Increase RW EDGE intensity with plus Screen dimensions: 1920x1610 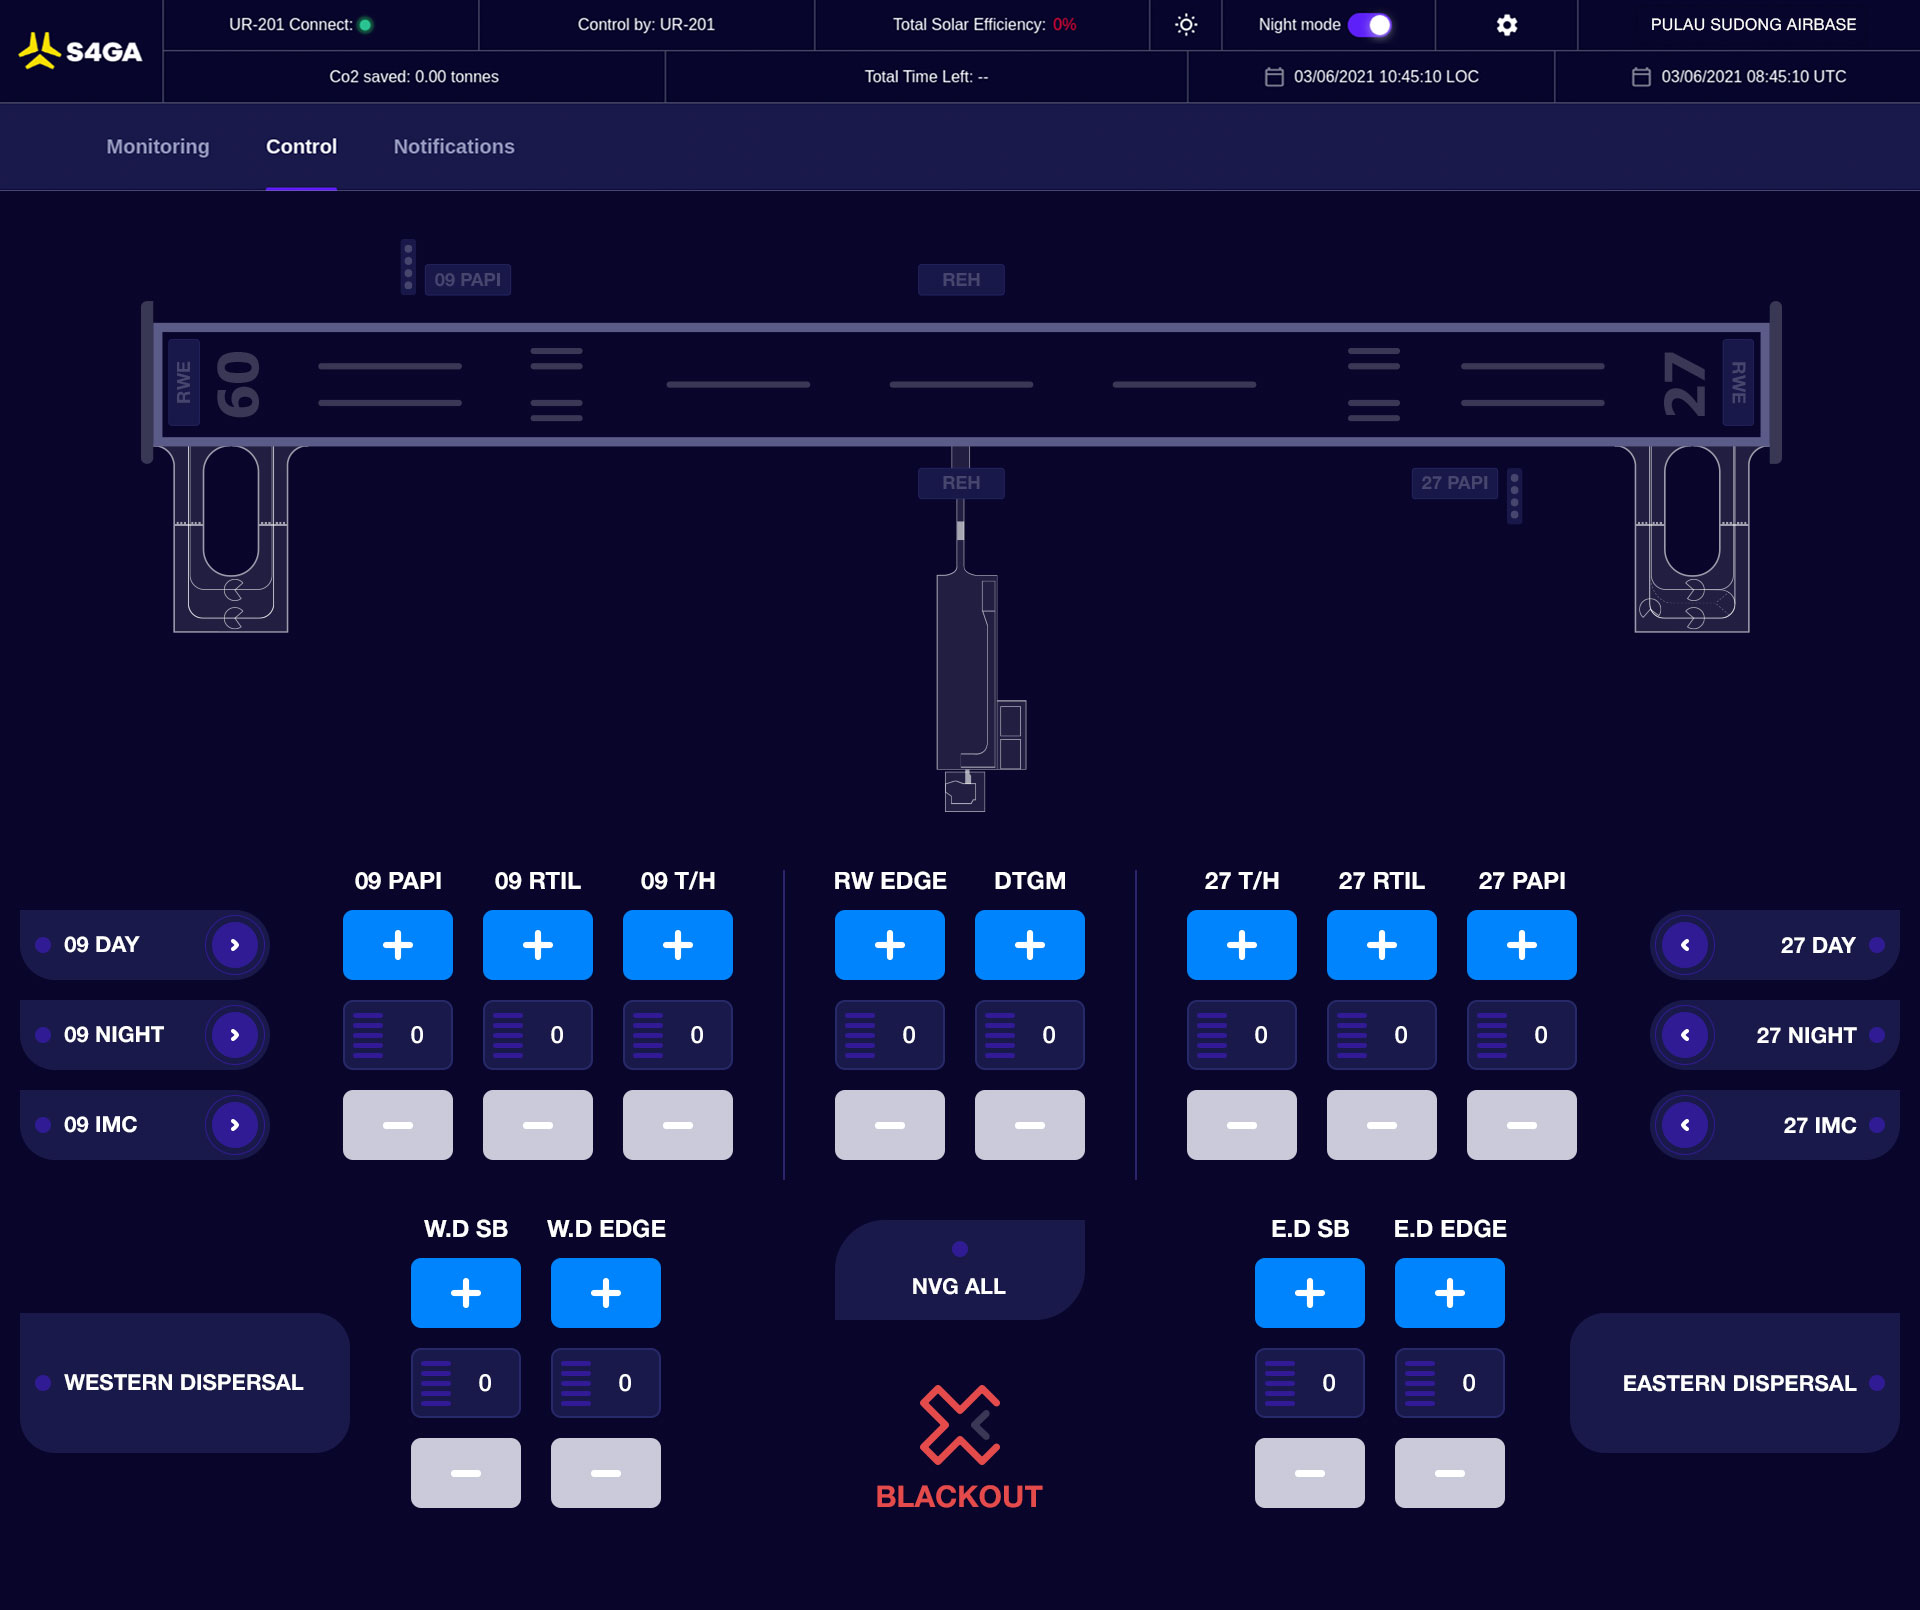click(890, 945)
